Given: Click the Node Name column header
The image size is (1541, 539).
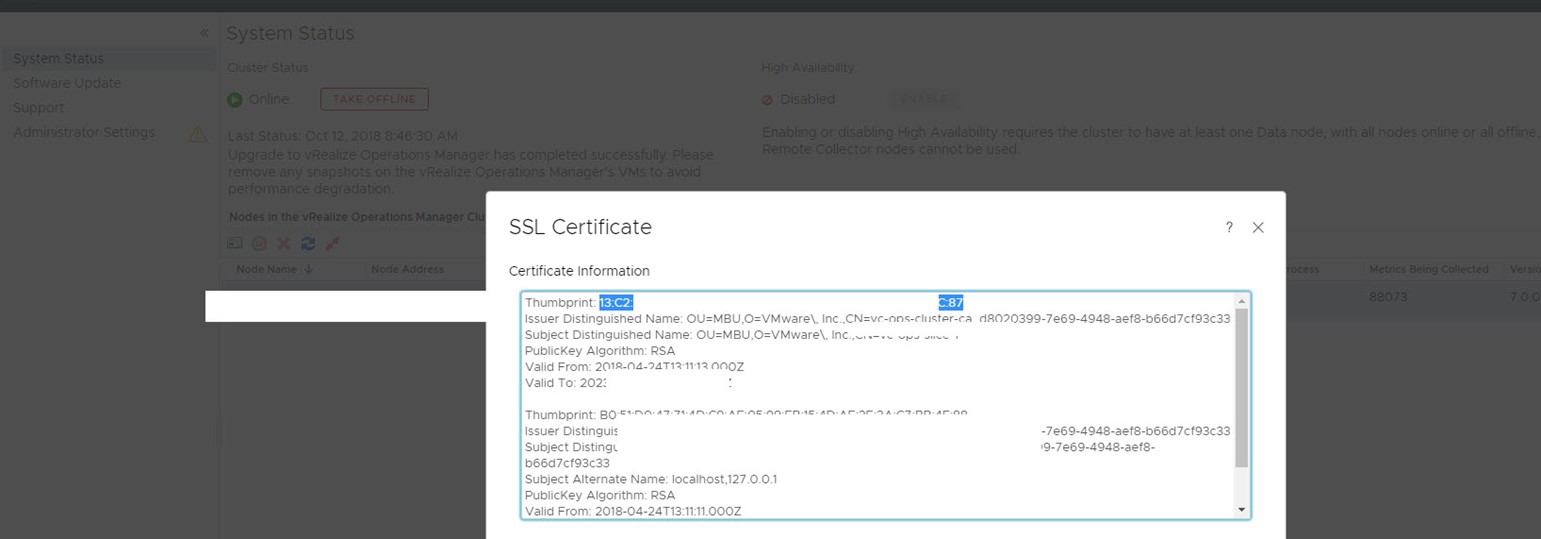Looking at the screenshot, I should click(x=266, y=269).
